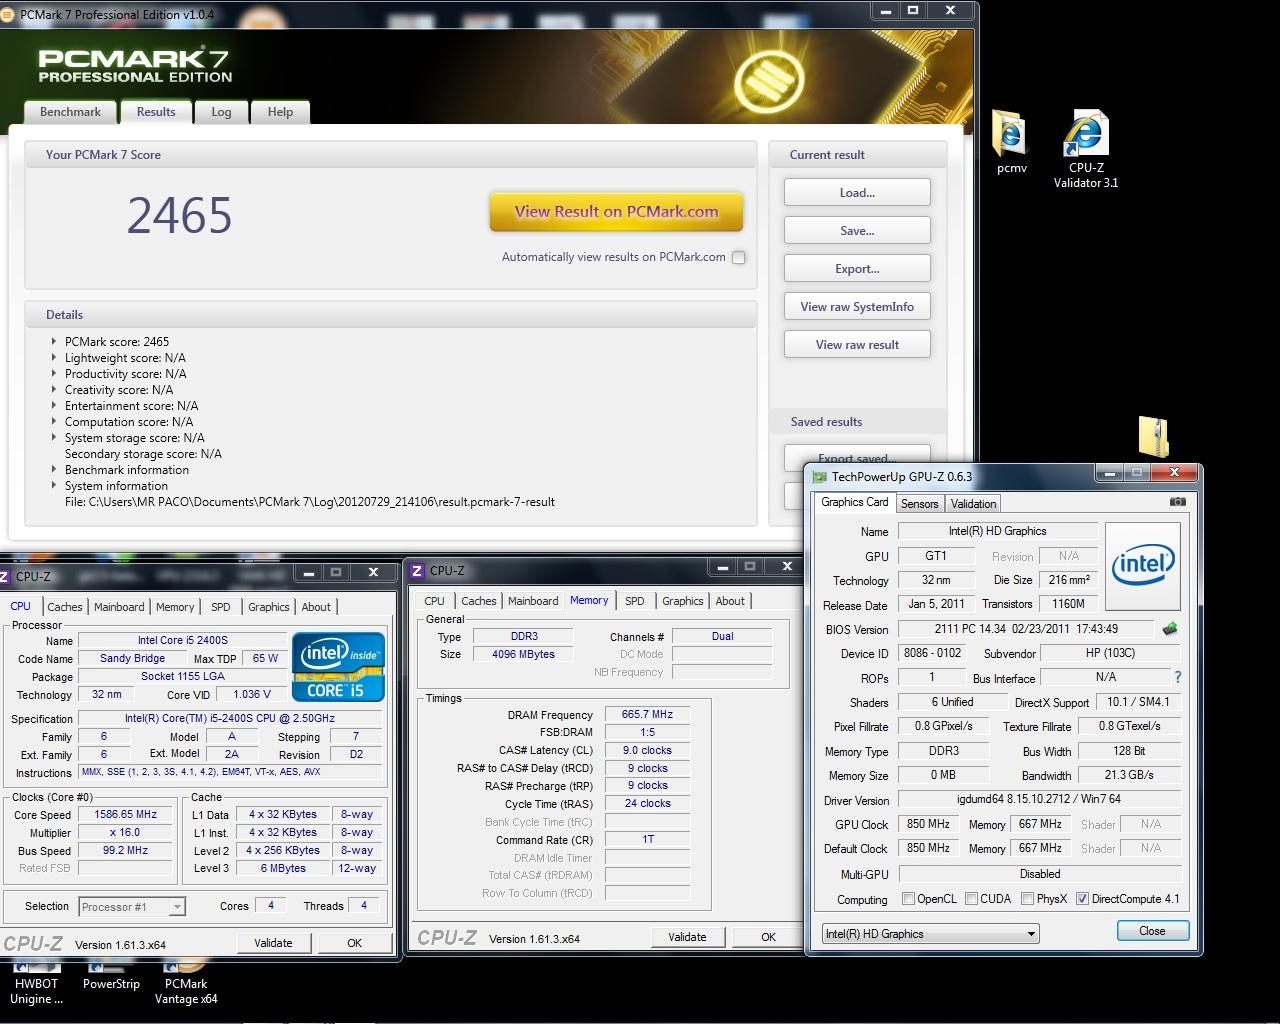This screenshot has width=1280, height=1024.
Task: Click View raw result button
Action: pos(857,345)
